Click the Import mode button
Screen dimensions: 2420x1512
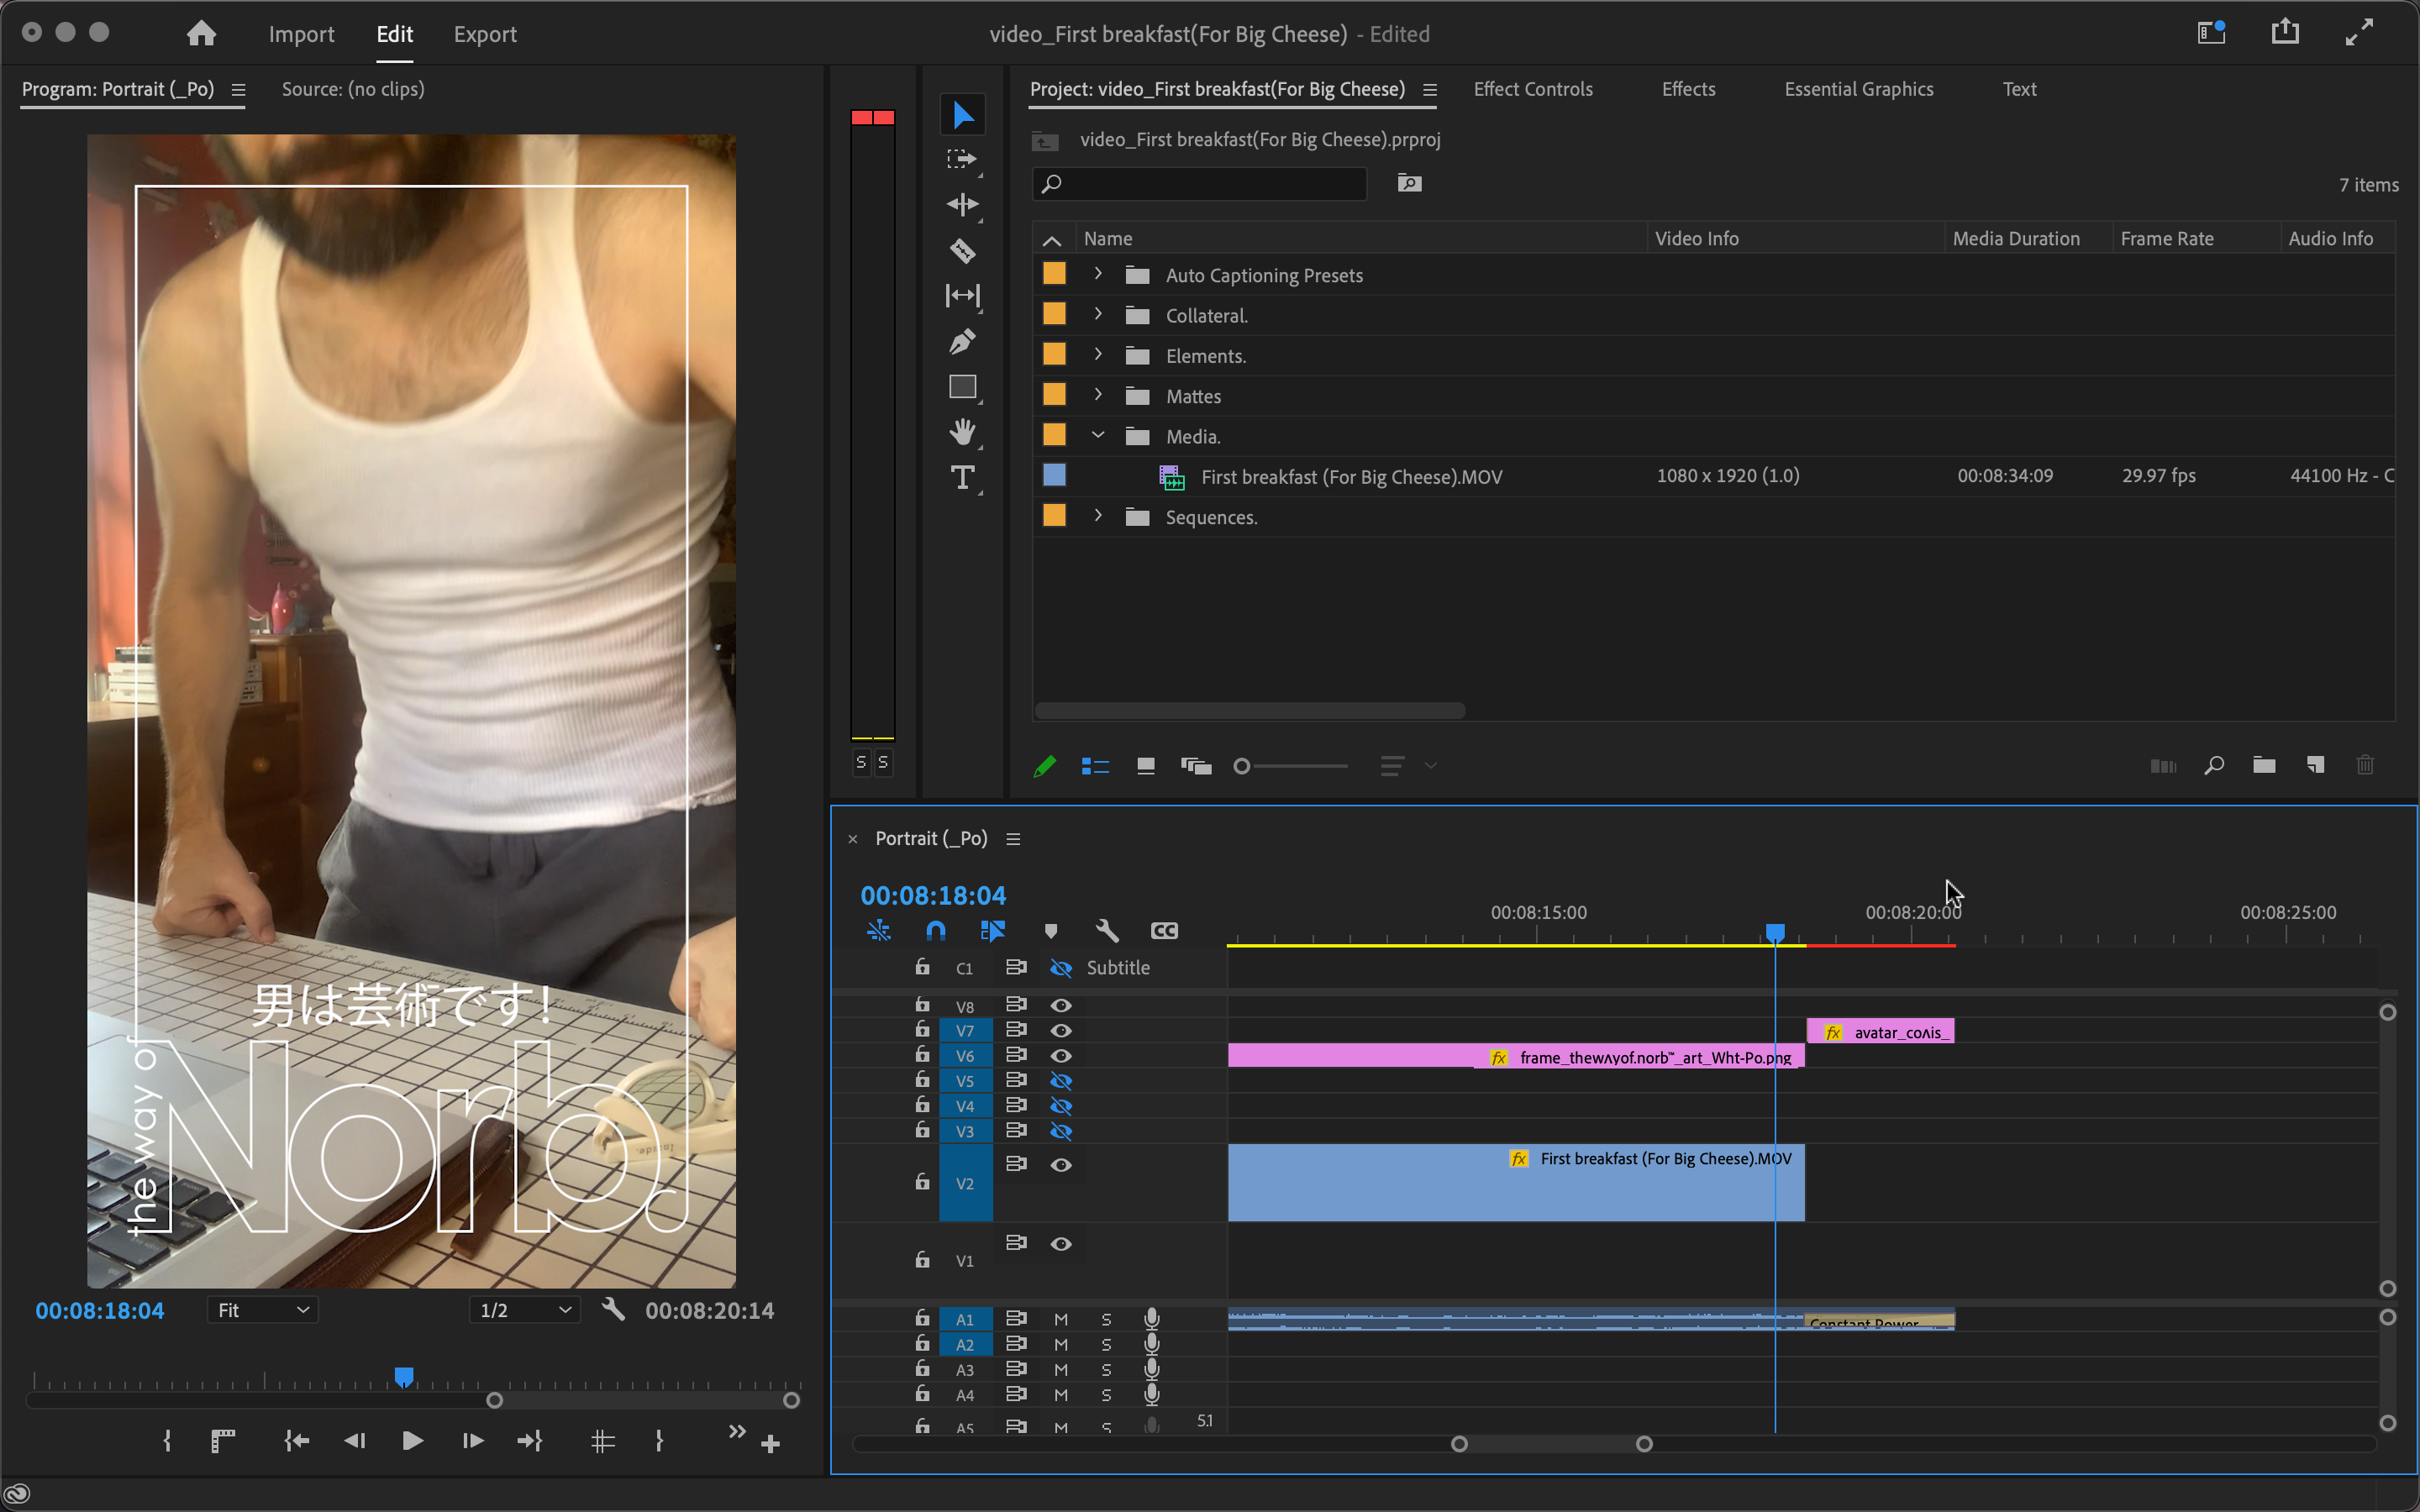pyautogui.click(x=301, y=34)
